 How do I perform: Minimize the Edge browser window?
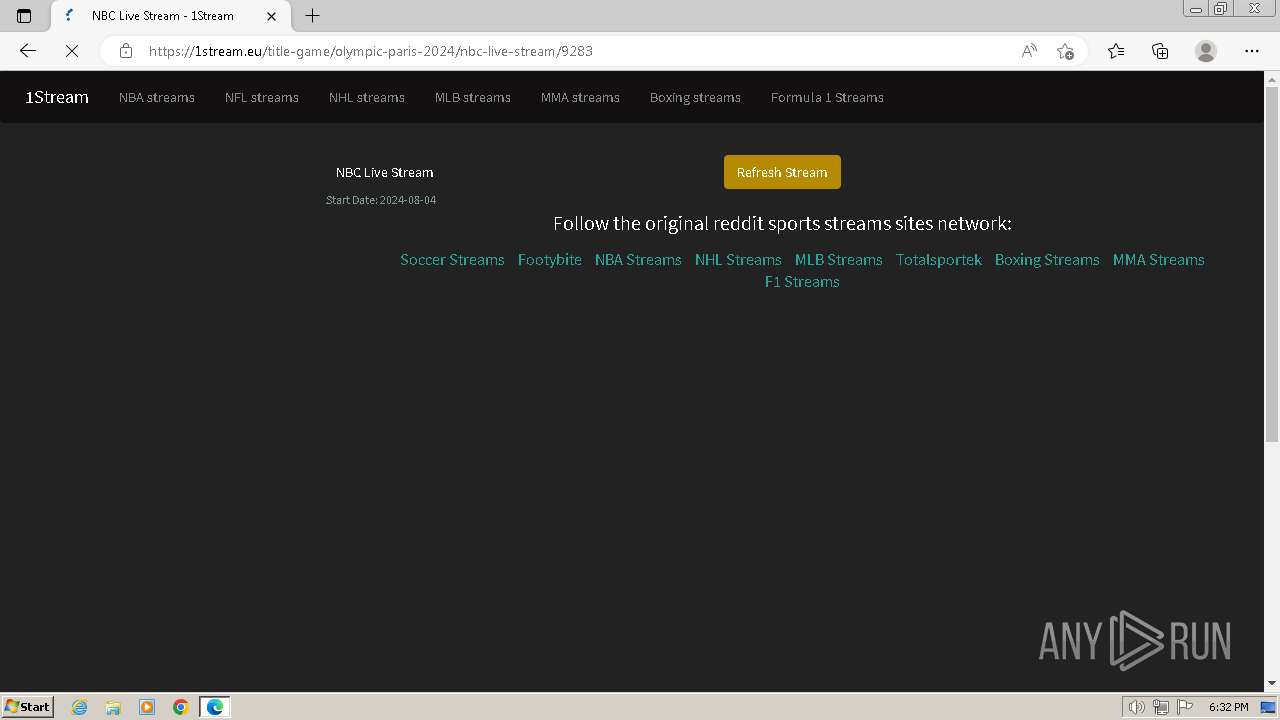click(1196, 9)
